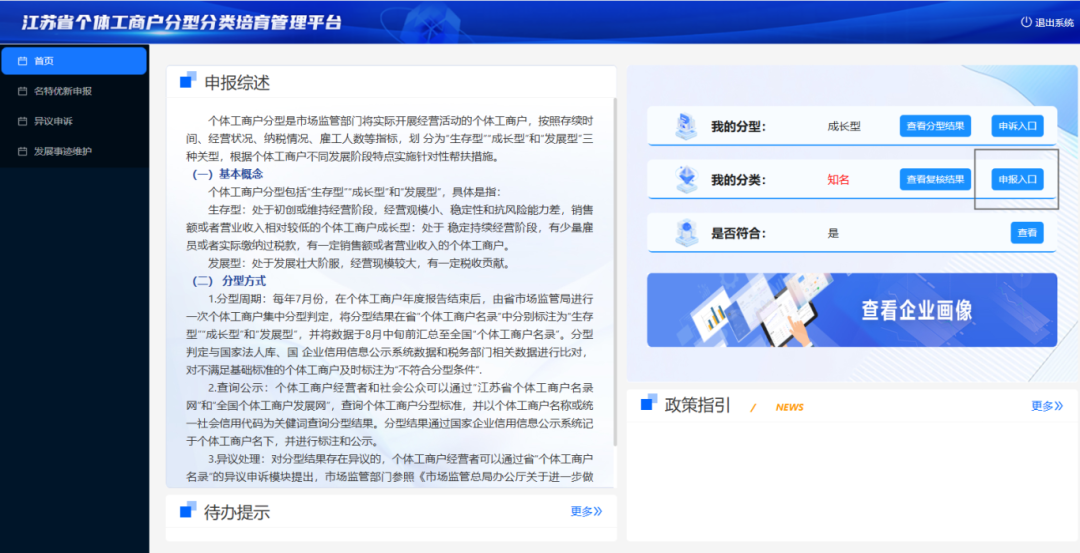Image resolution: width=1080 pixels, height=553 pixels.
Task: Click the 查看分型结果 button
Action: click(935, 126)
